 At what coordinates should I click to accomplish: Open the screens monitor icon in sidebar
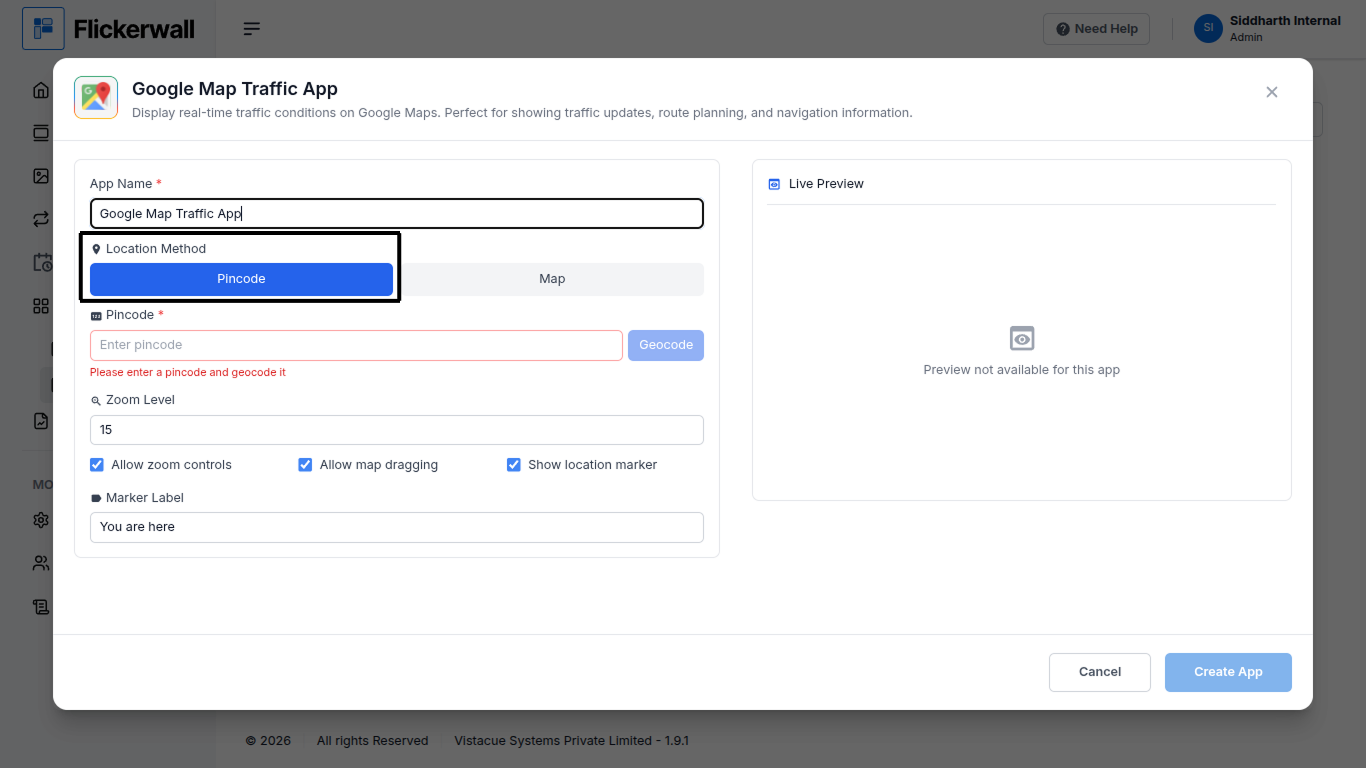coord(41,133)
